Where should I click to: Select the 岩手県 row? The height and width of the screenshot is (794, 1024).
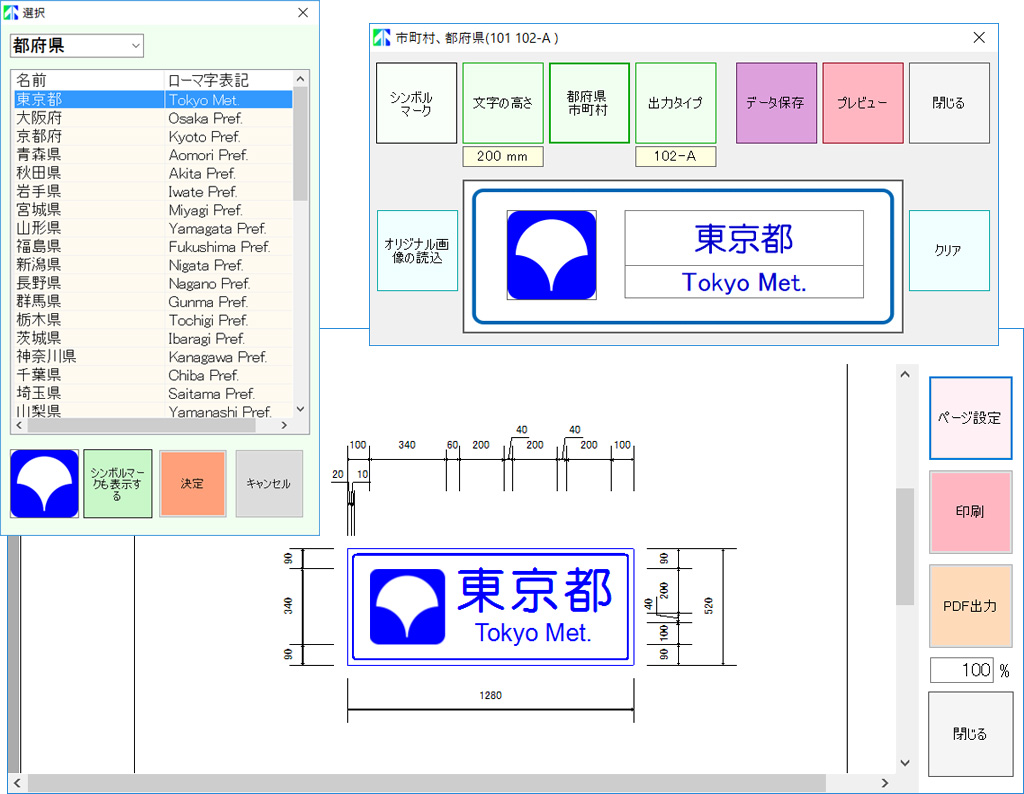(x=153, y=191)
